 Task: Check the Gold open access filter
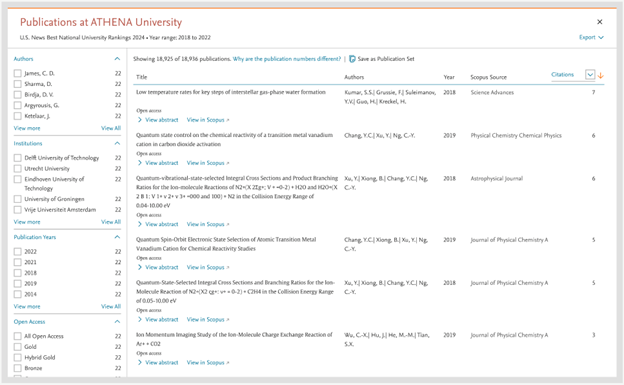(x=18, y=347)
